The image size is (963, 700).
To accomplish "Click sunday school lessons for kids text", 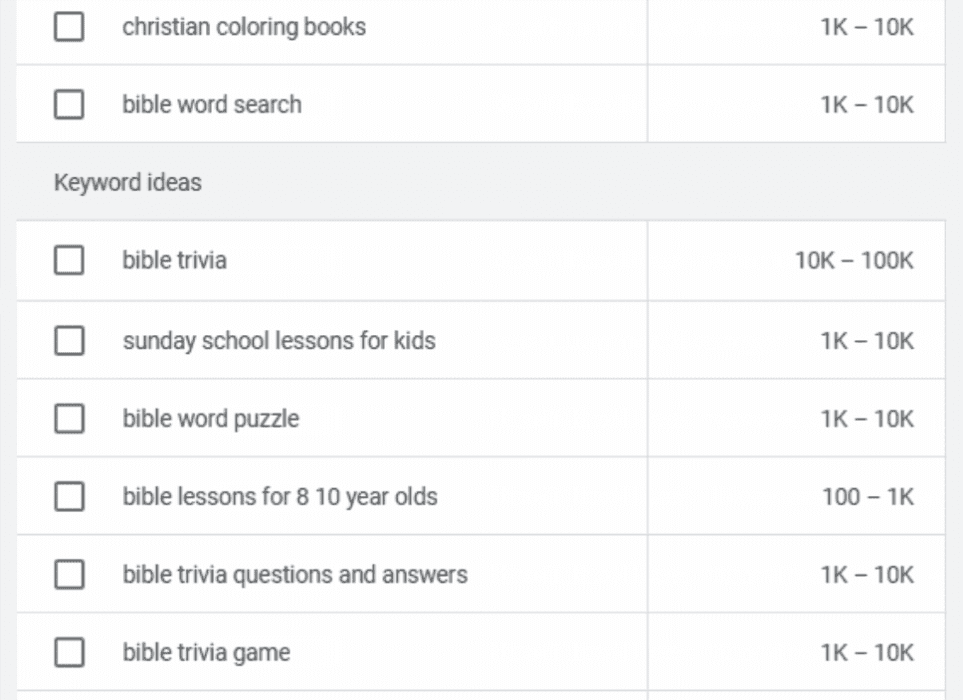I will click(279, 341).
